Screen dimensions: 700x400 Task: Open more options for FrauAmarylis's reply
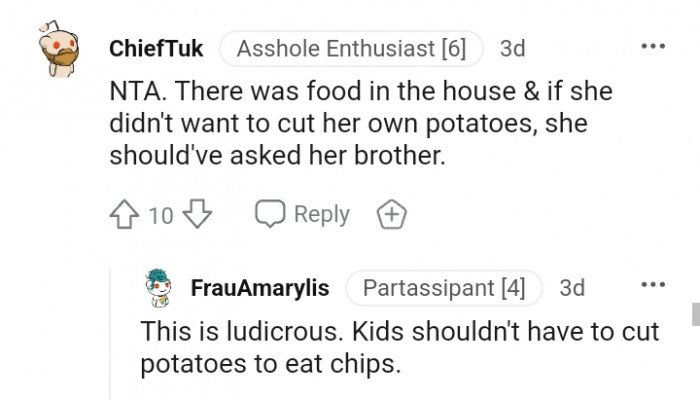click(x=653, y=287)
